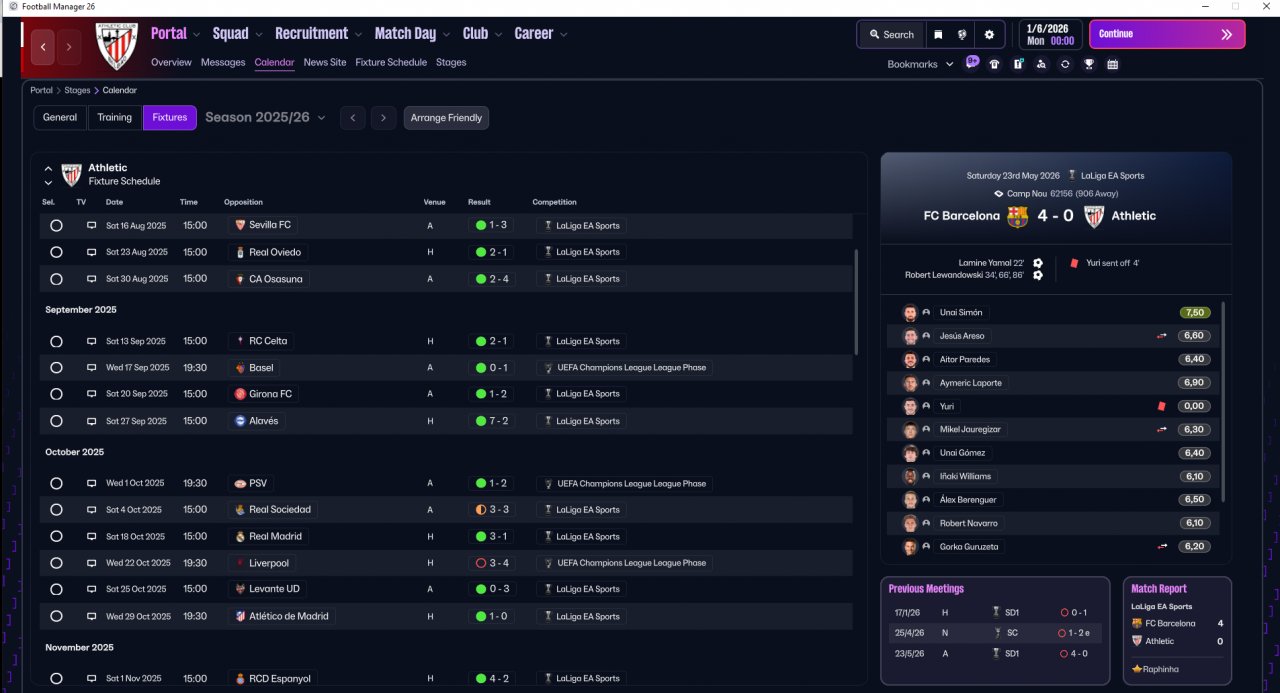Click the Stages breadcrumb link

77,90
